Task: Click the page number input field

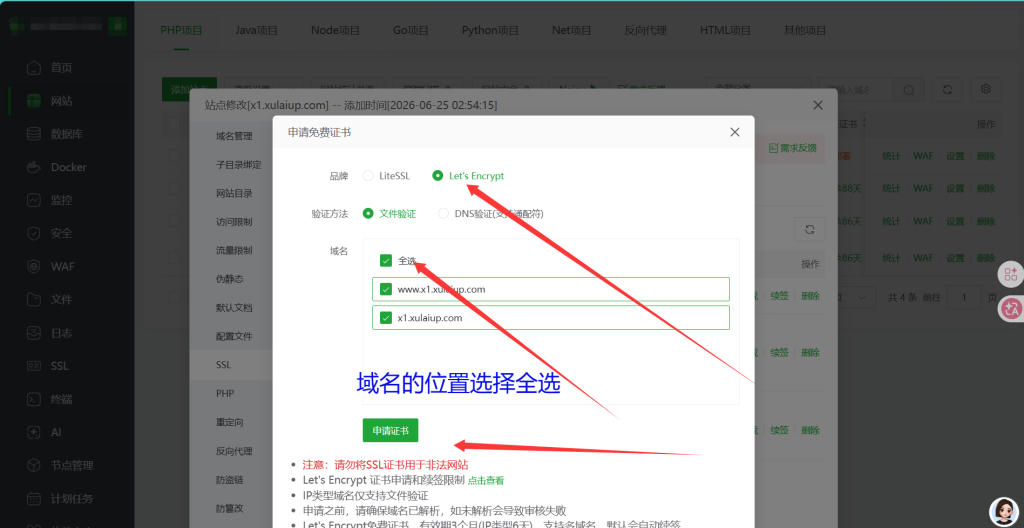Action: pyautogui.click(x=964, y=297)
